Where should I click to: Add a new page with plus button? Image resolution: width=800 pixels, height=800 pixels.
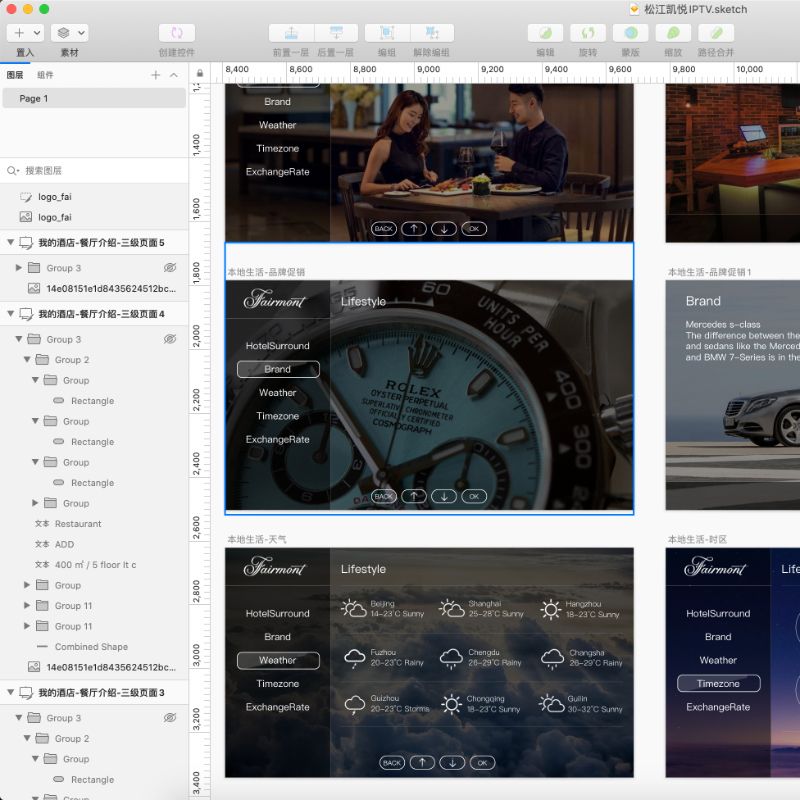pyautogui.click(x=155, y=75)
